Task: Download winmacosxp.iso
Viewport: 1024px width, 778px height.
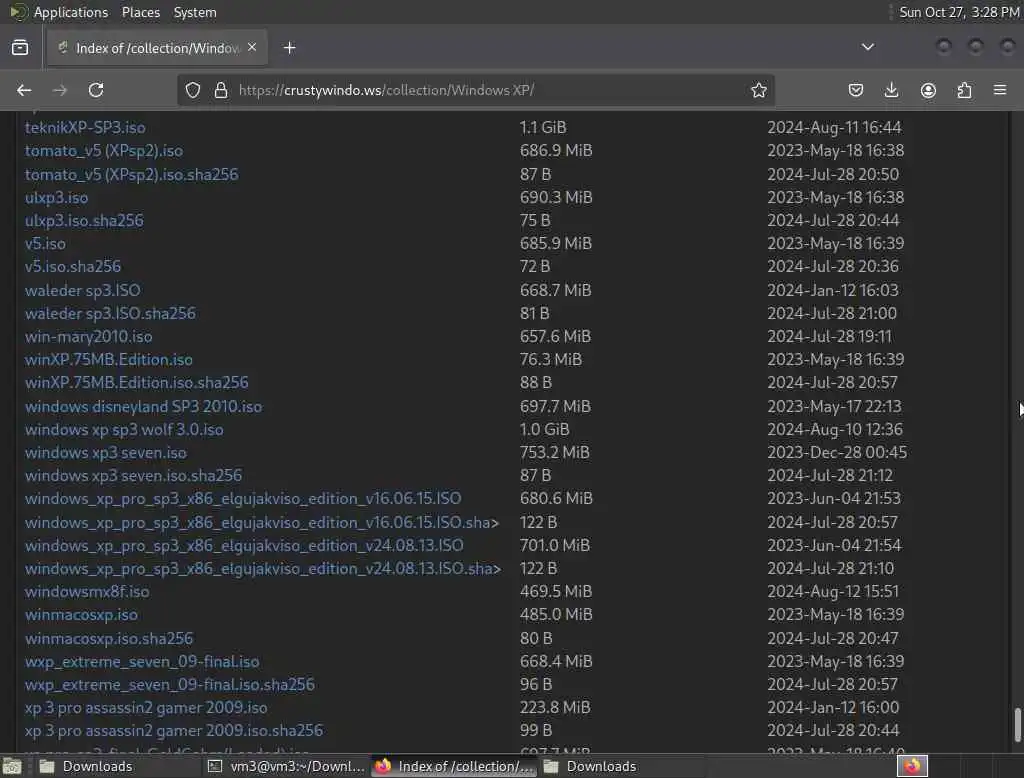Action: (x=81, y=615)
